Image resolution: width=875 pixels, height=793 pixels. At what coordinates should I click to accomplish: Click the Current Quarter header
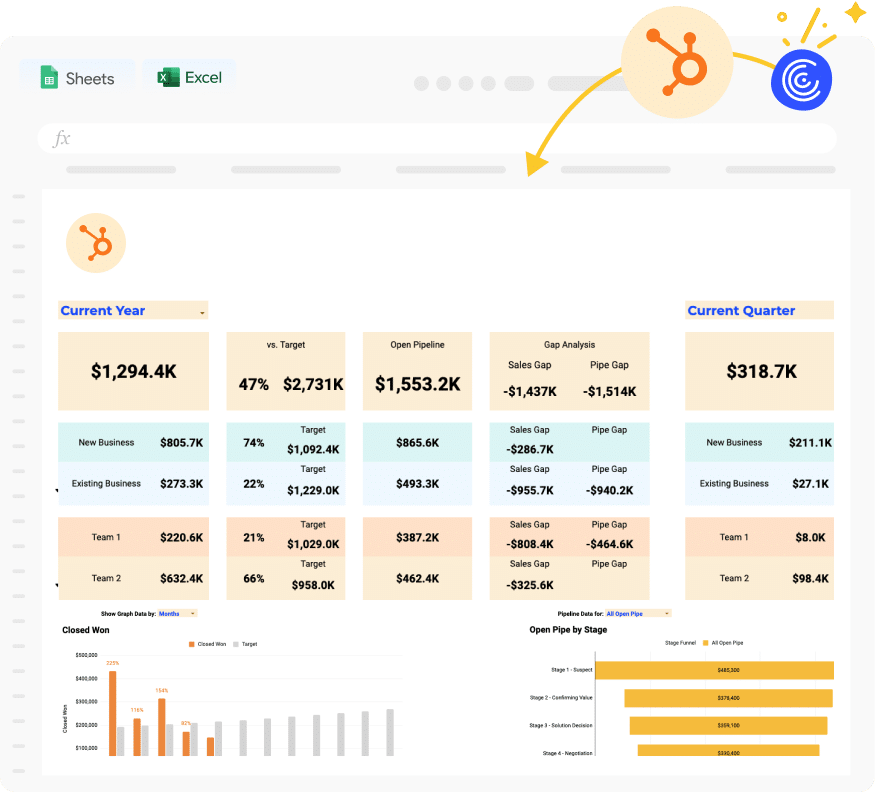(x=759, y=310)
